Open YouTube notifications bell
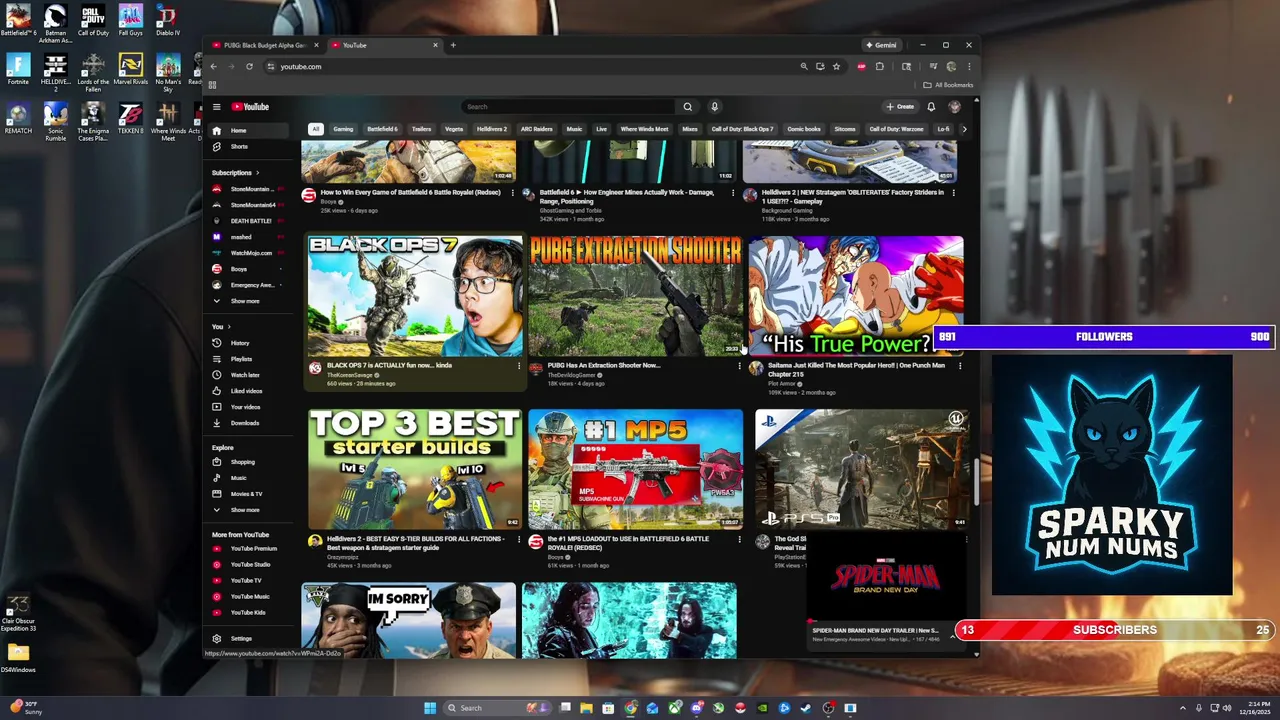Image resolution: width=1280 pixels, height=720 pixels. point(931,107)
